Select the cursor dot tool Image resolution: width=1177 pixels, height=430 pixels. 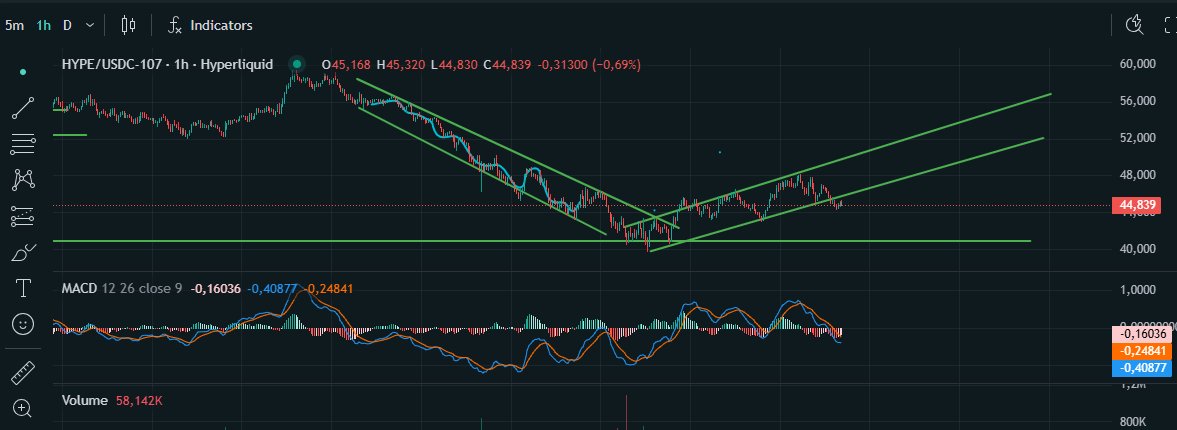tap(23, 72)
